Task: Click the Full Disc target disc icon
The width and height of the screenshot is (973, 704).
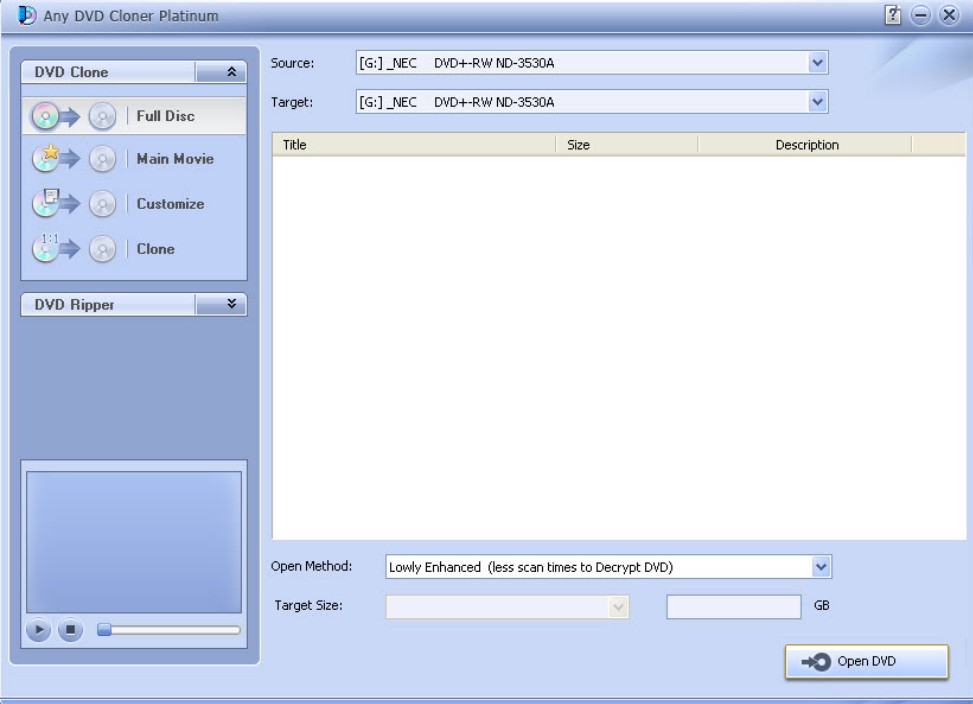Action: 102,117
